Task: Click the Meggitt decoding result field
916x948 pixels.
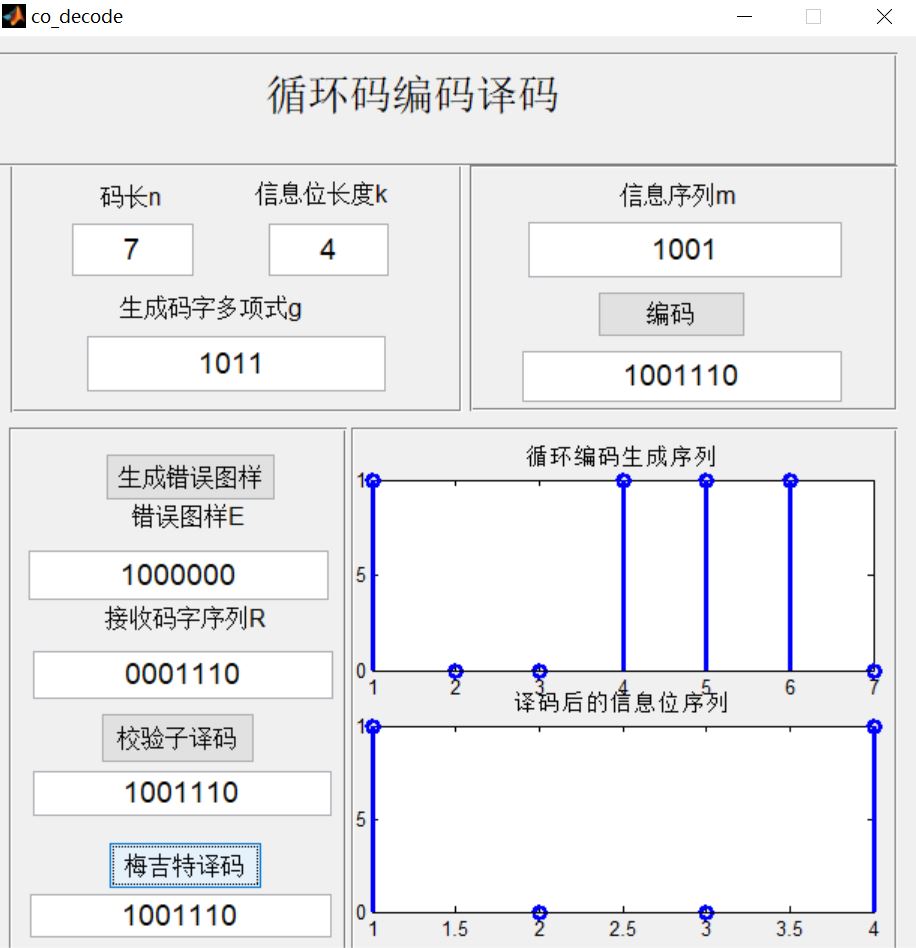Action: [181, 915]
